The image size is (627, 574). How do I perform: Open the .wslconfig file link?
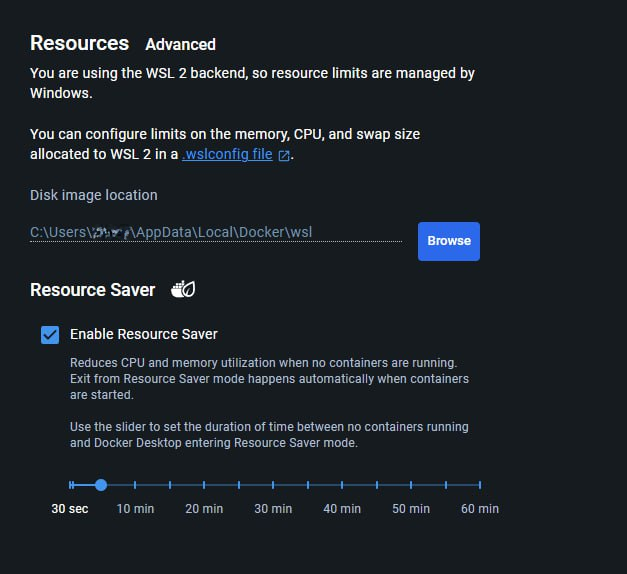[227, 154]
